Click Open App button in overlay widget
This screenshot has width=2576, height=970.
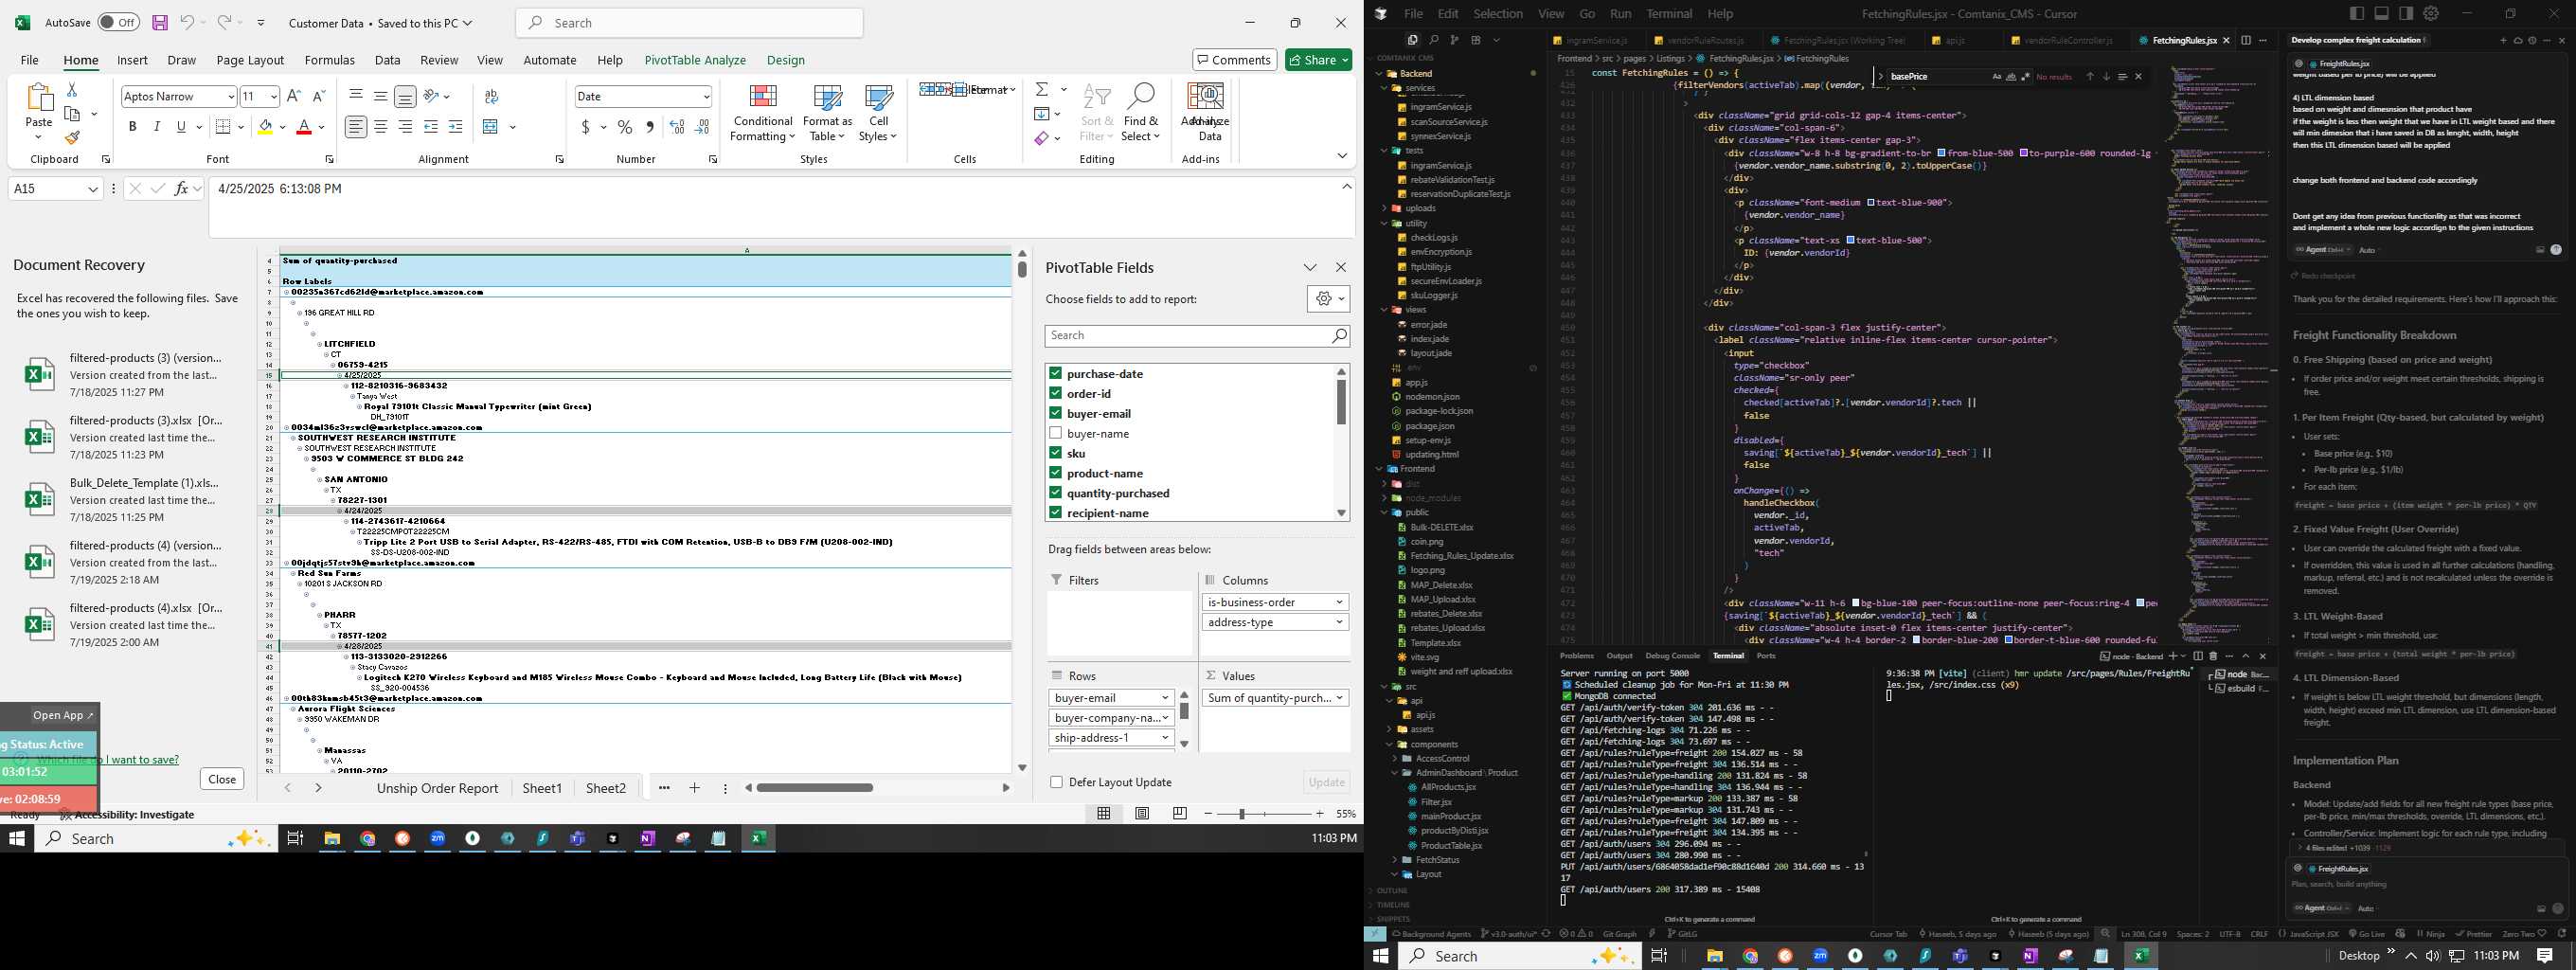point(63,715)
